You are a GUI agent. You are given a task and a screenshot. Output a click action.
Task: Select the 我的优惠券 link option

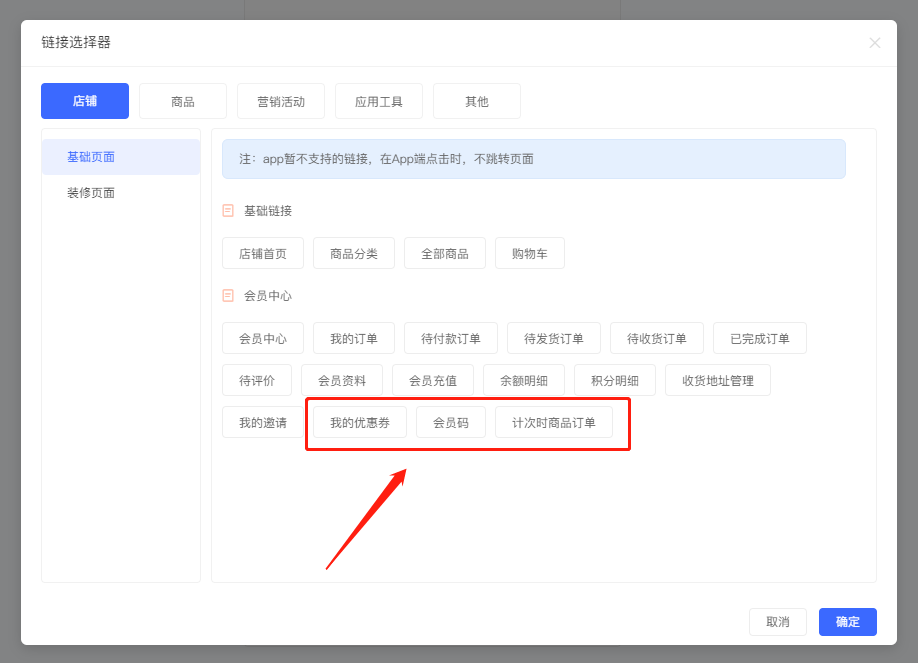click(360, 423)
